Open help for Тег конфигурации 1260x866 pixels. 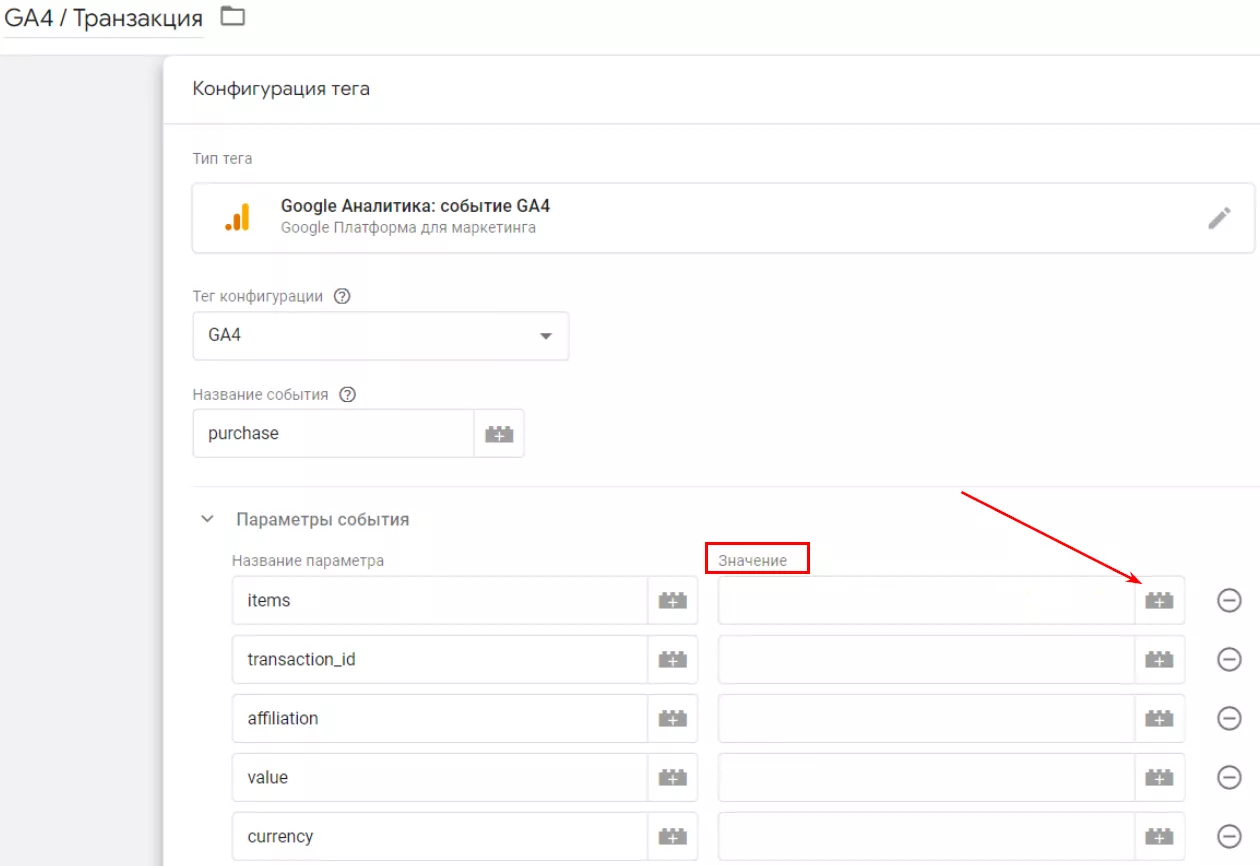(342, 296)
